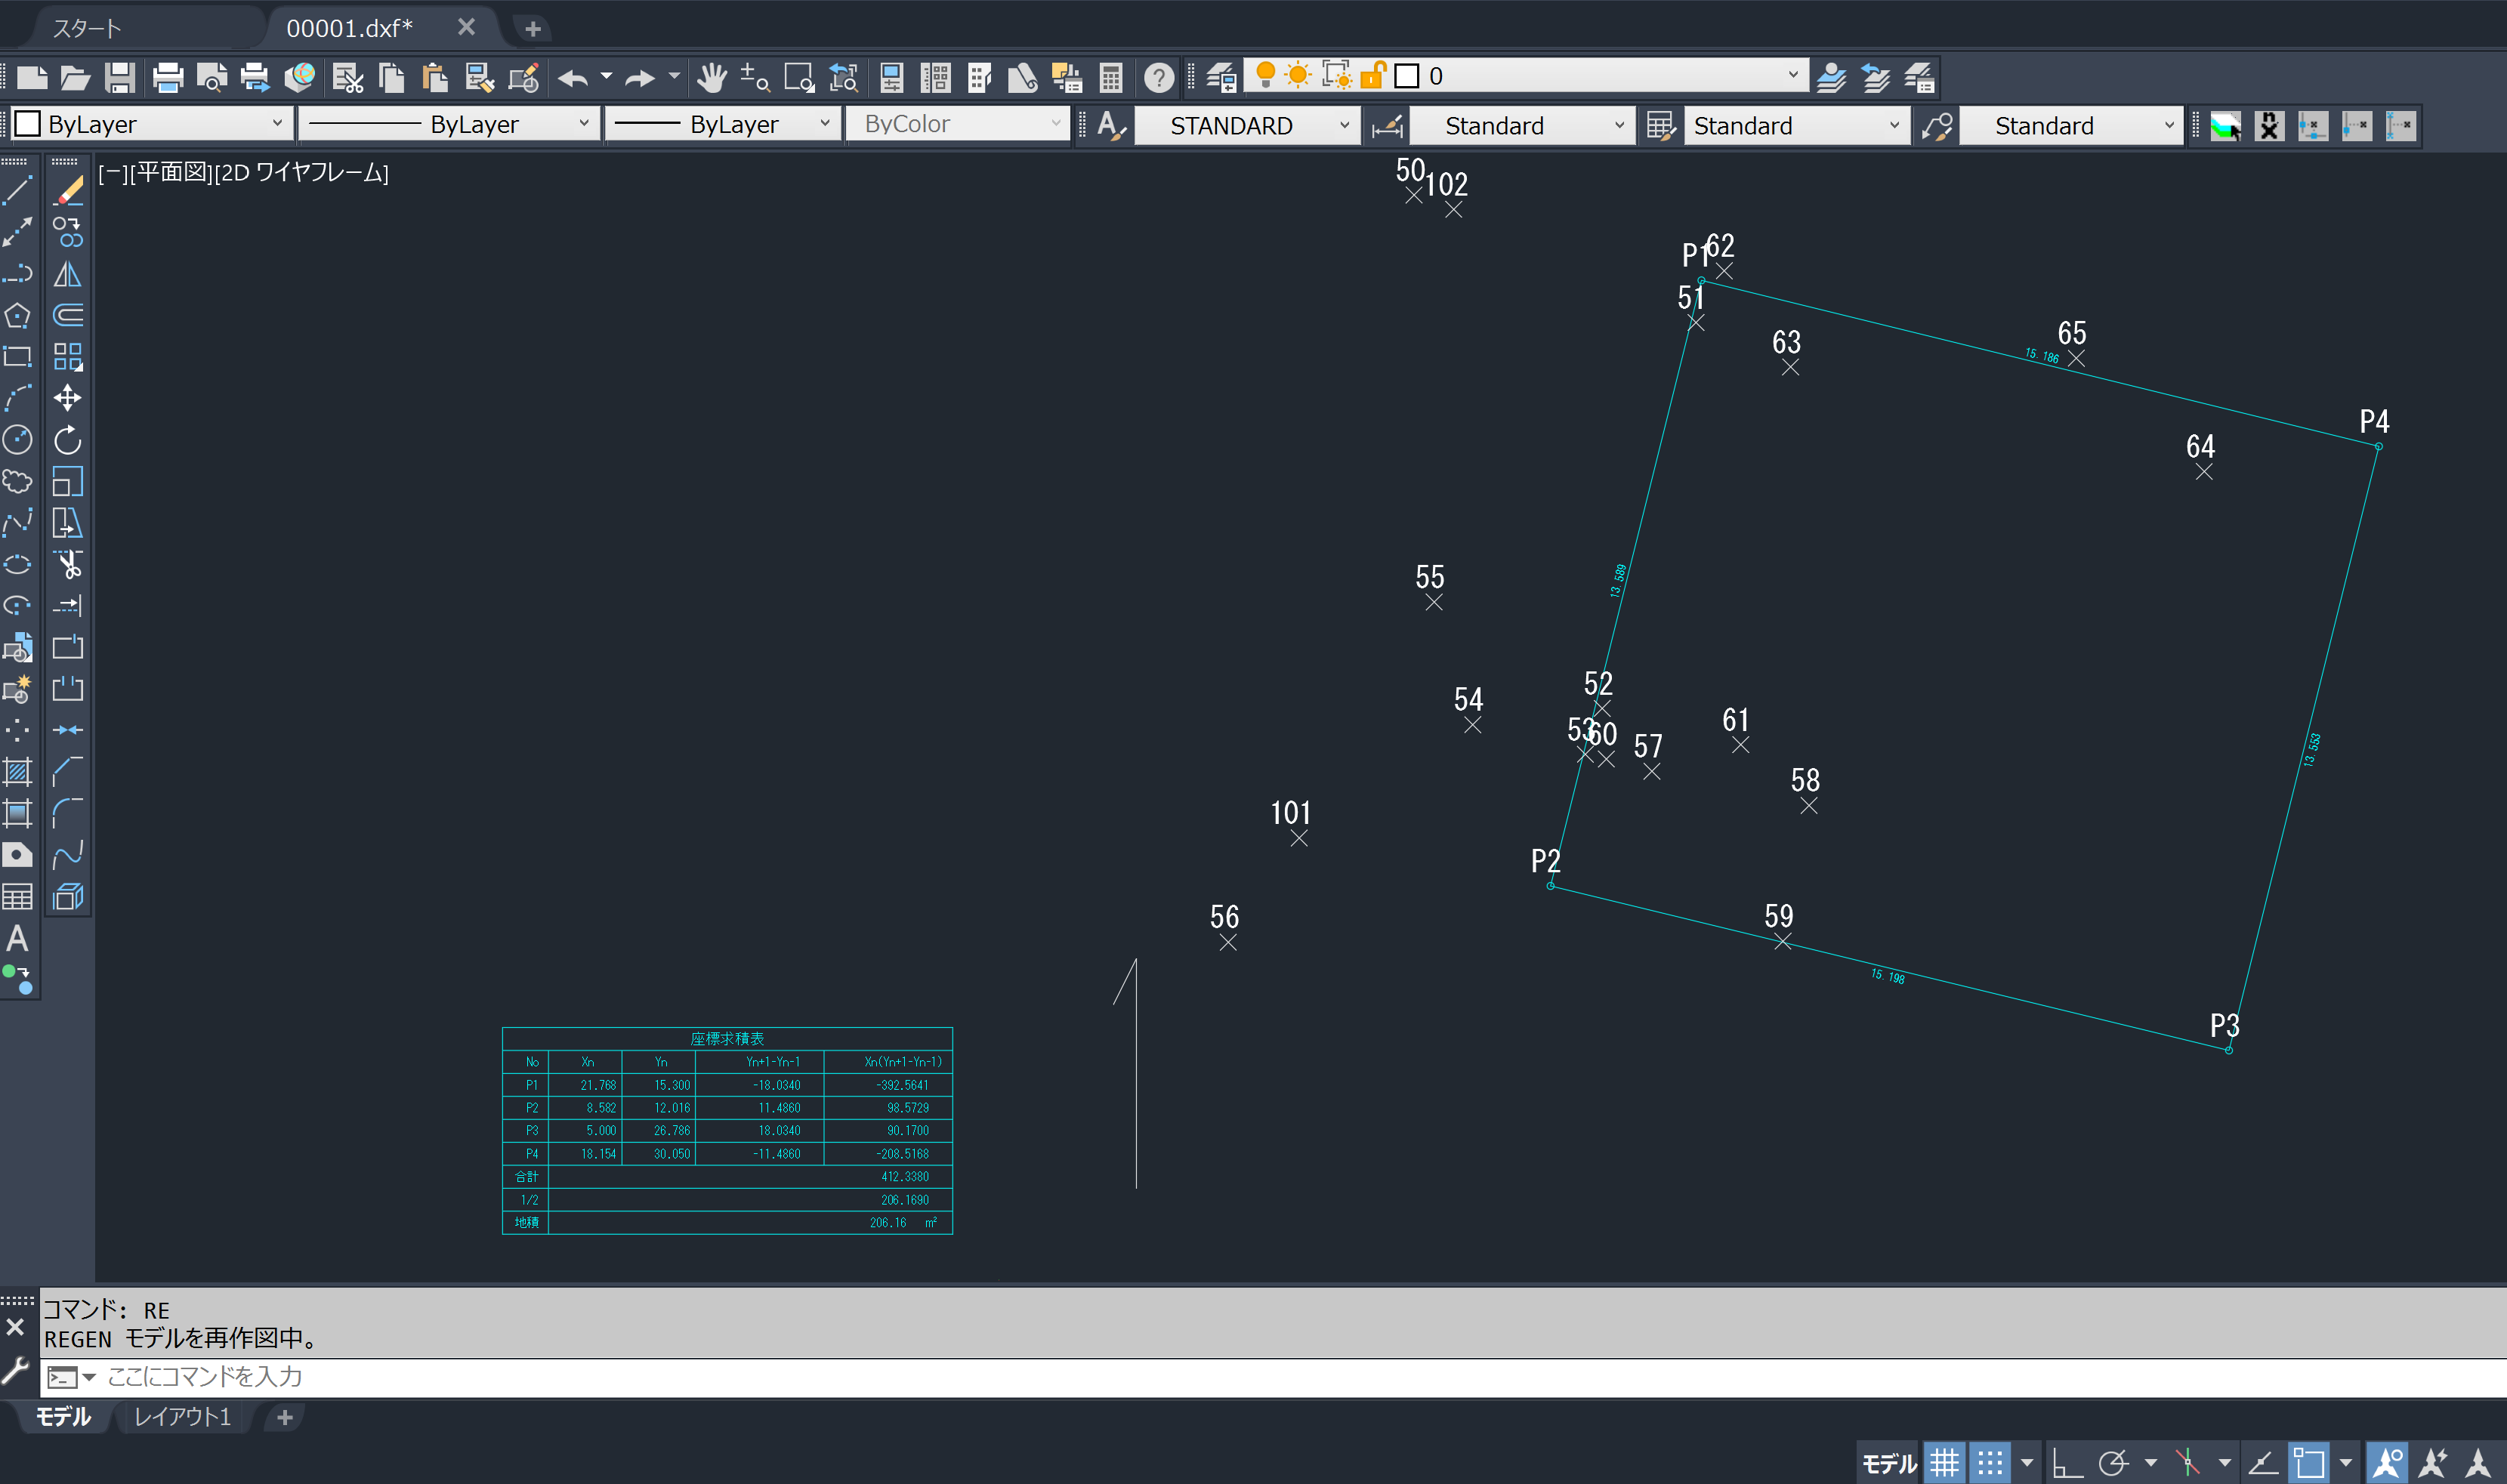Toggle object snap tracking
The width and height of the screenshot is (2507, 1484).
2263,1463
